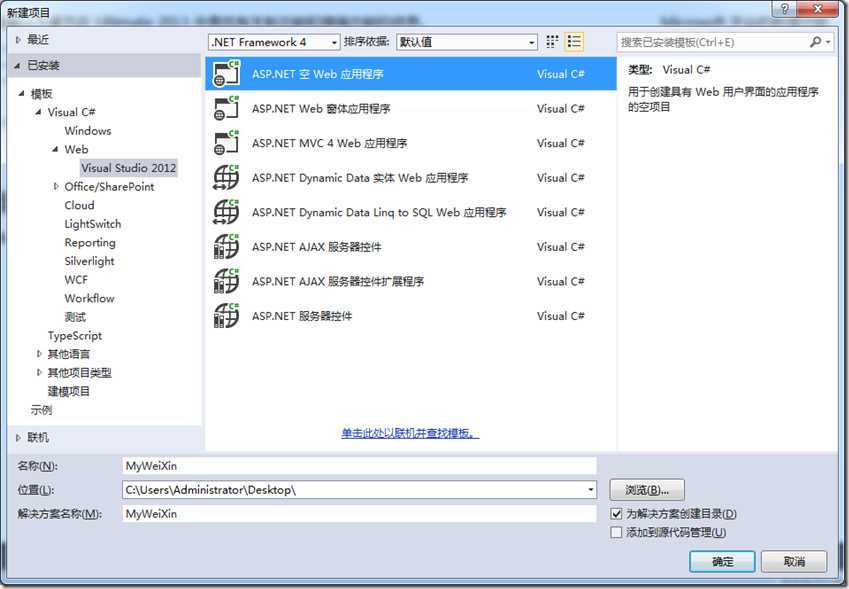Toggle 为解决方案创建目录 checkbox
Screen dimensions: 849x589
click(x=616, y=513)
